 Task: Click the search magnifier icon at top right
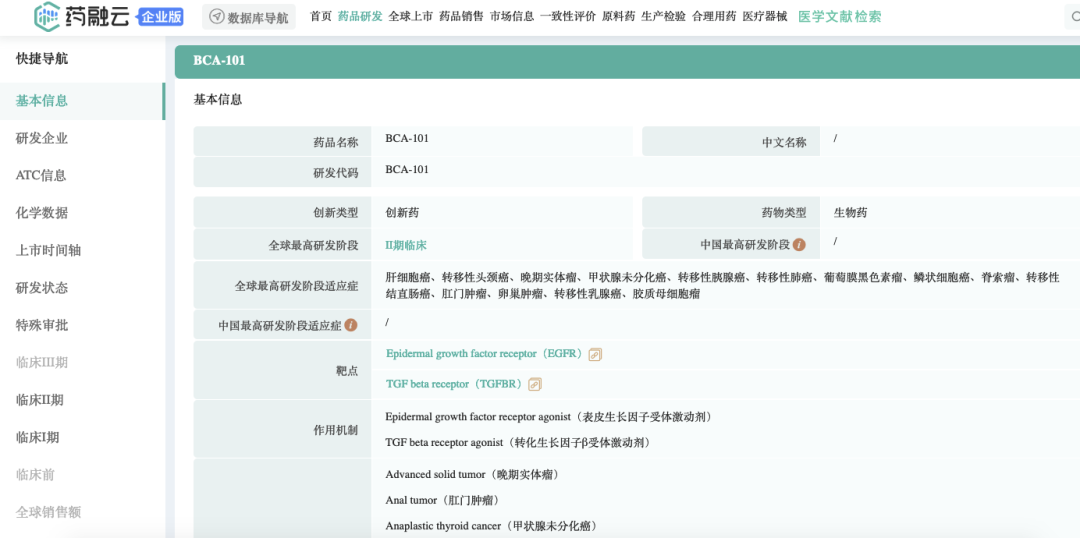point(1076,17)
